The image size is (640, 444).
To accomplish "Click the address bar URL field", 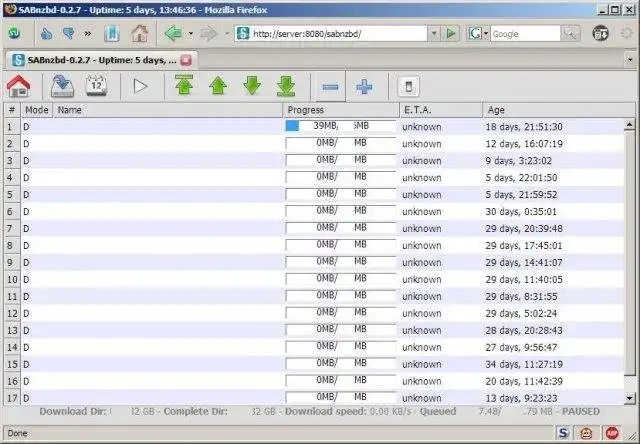I will pos(331,34).
